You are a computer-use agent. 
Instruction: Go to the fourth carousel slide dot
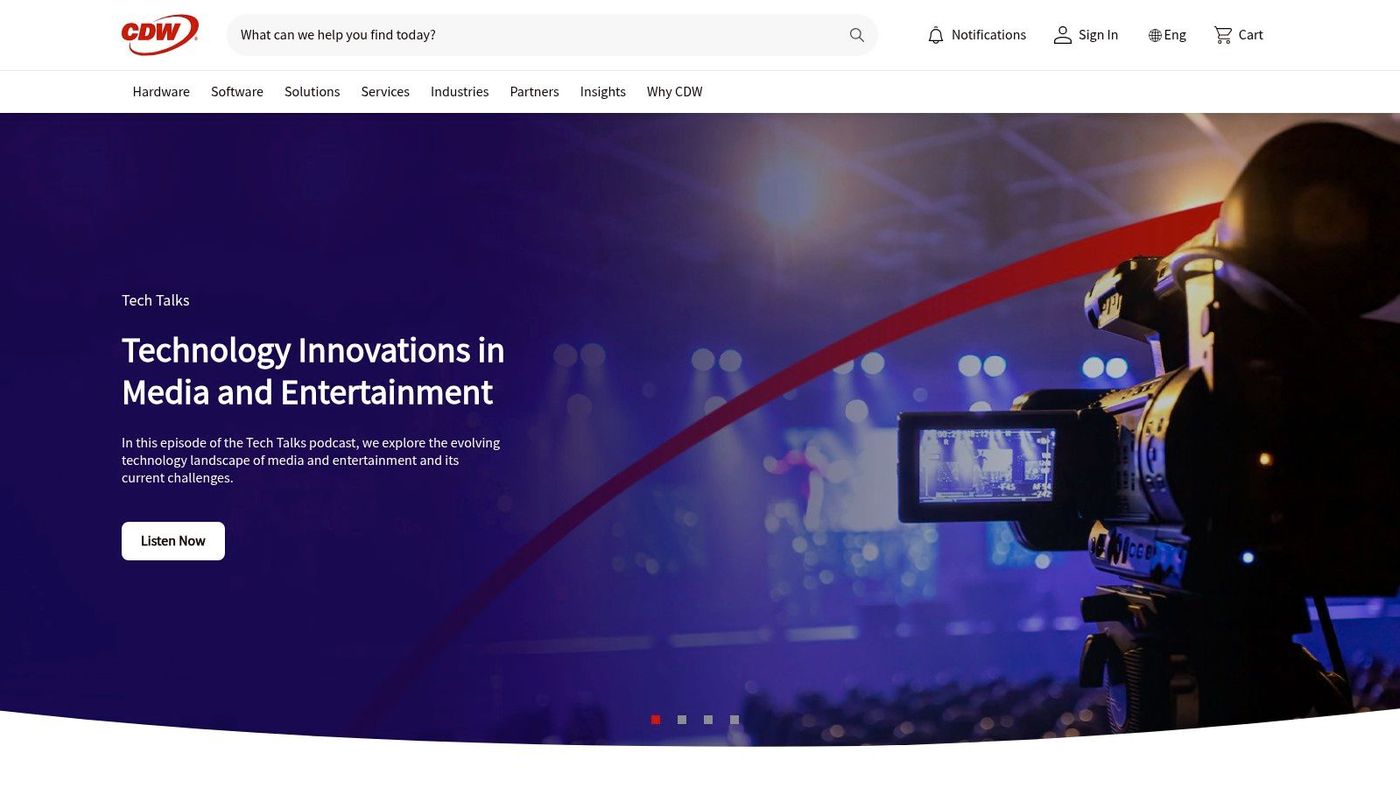[x=734, y=720]
